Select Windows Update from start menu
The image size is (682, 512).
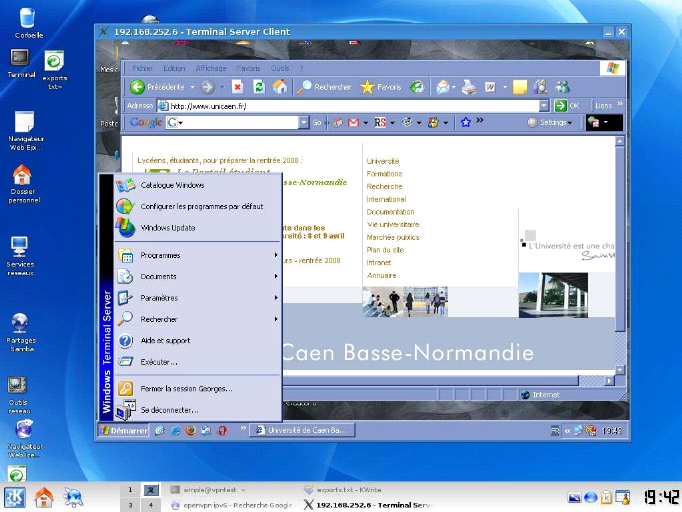click(x=168, y=228)
